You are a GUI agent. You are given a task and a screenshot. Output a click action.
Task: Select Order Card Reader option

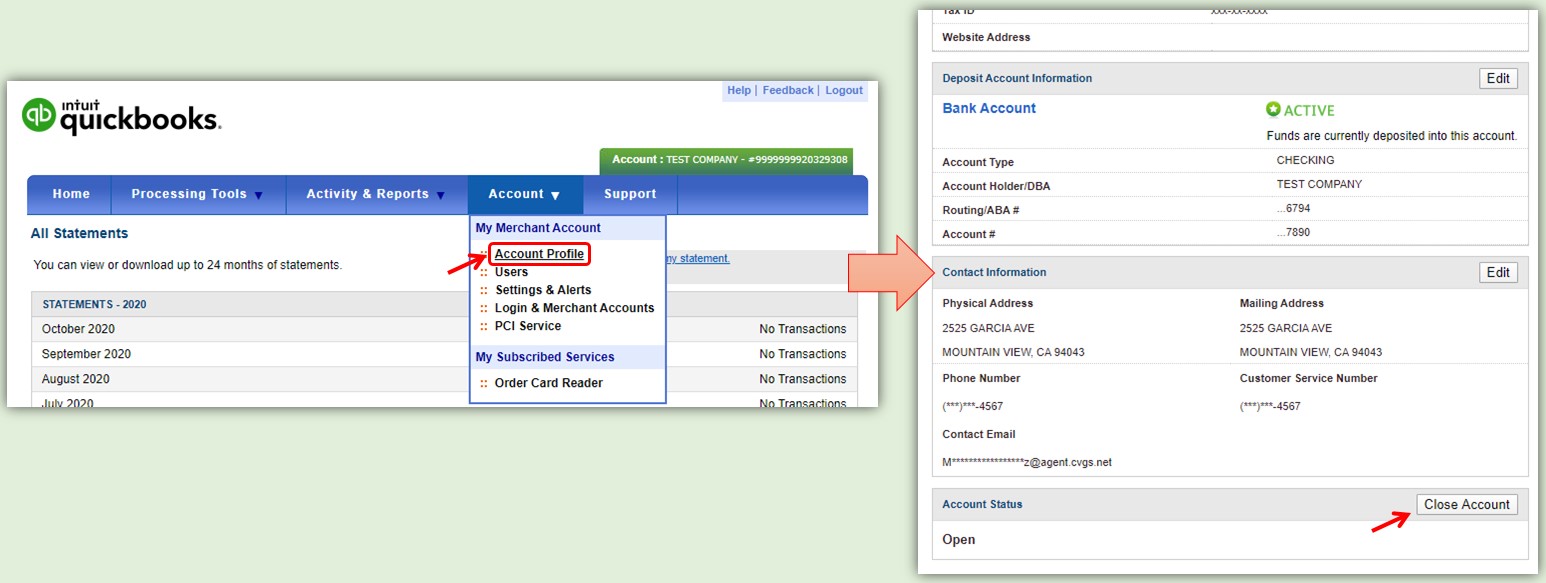(x=549, y=383)
